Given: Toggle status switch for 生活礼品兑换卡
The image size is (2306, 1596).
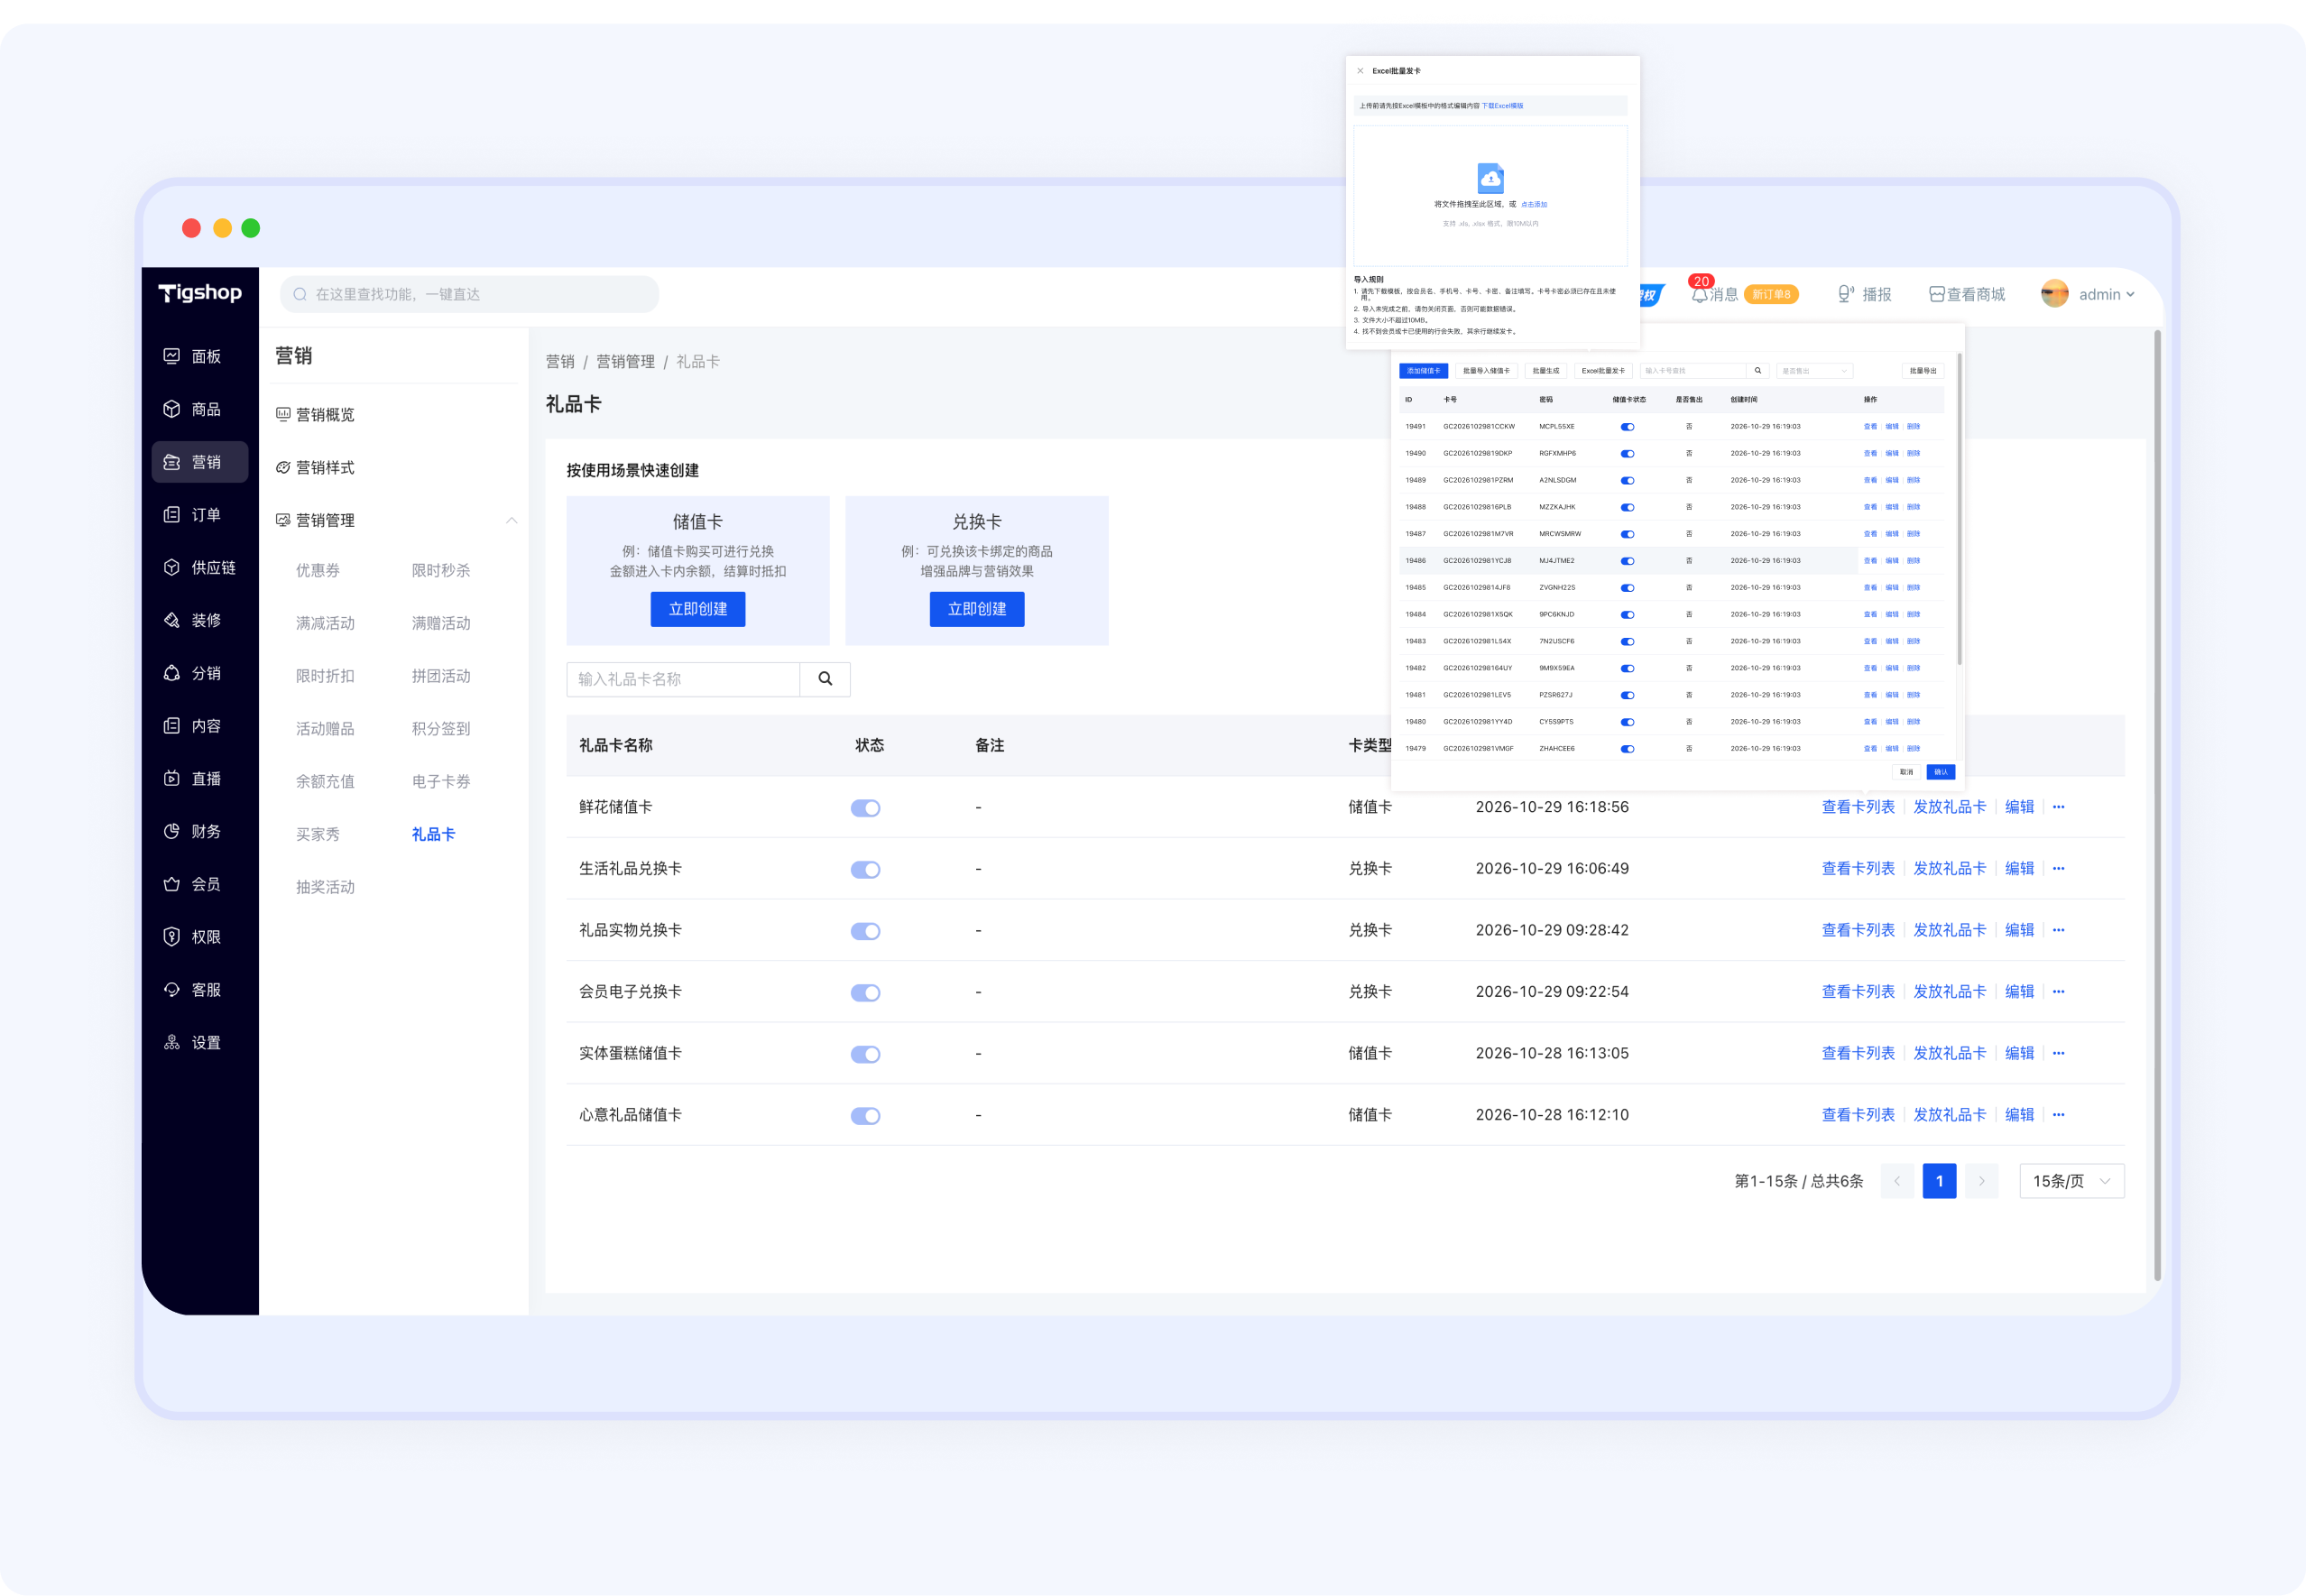Looking at the screenshot, I should pos(865,870).
